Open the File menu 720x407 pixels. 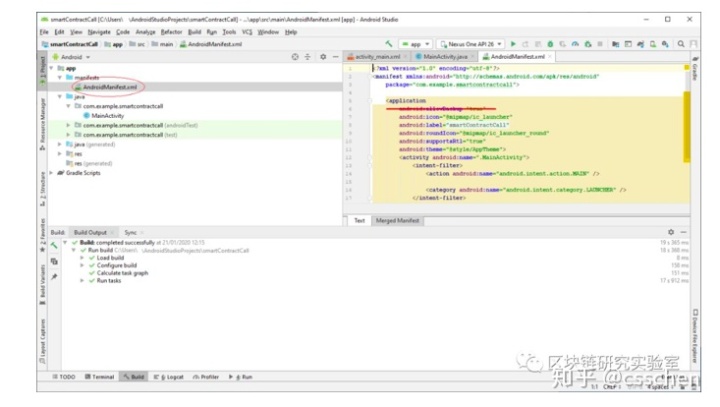44,32
